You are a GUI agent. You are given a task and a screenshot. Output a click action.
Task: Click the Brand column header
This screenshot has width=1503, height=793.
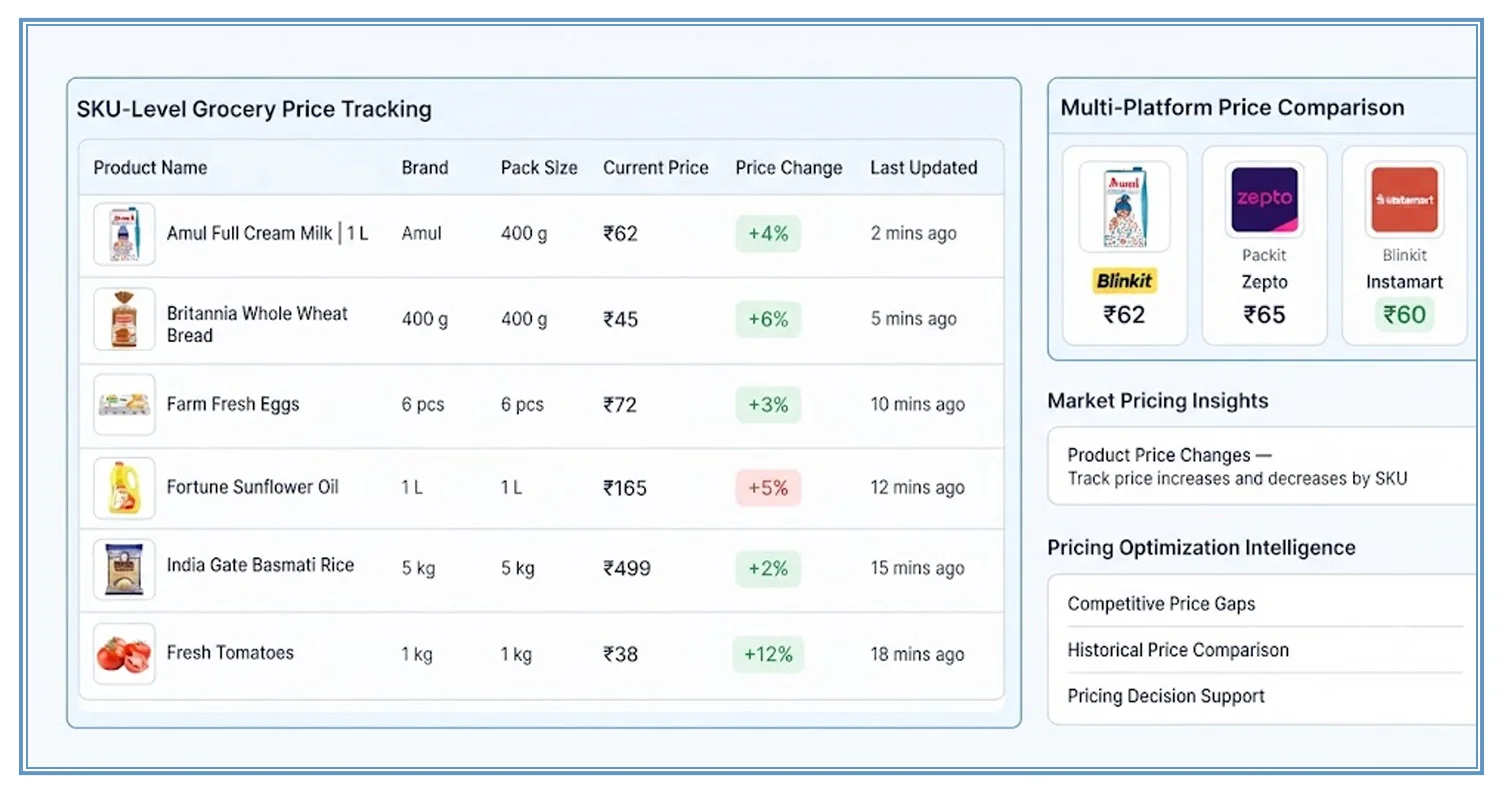pyautogui.click(x=425, y=167)
